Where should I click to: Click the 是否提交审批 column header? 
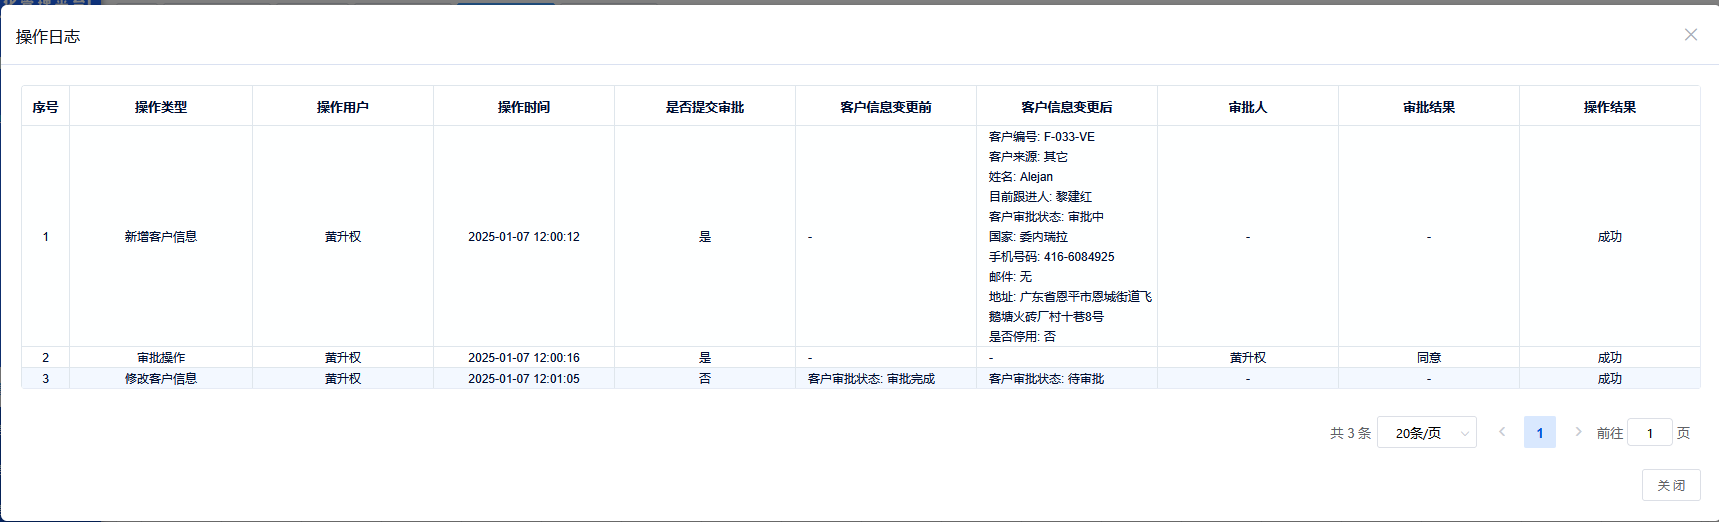705,107
